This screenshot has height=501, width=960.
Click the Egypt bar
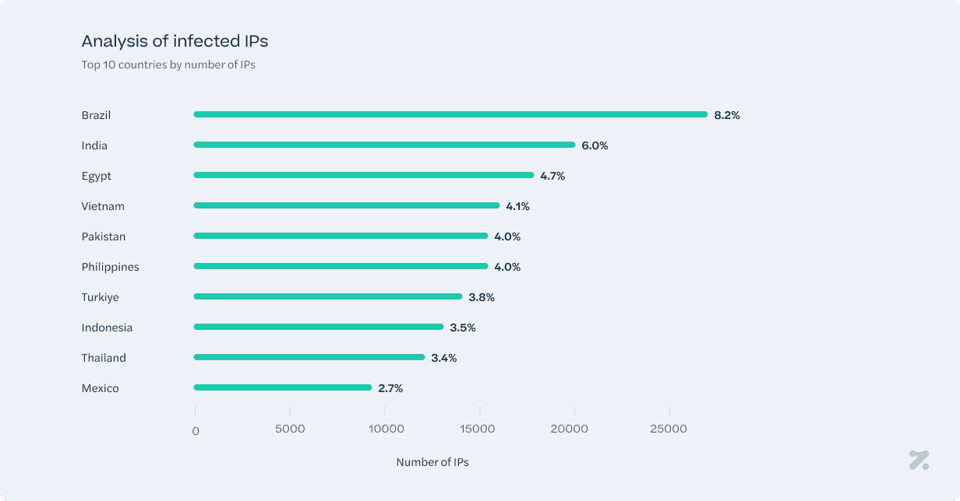(364, 176)
